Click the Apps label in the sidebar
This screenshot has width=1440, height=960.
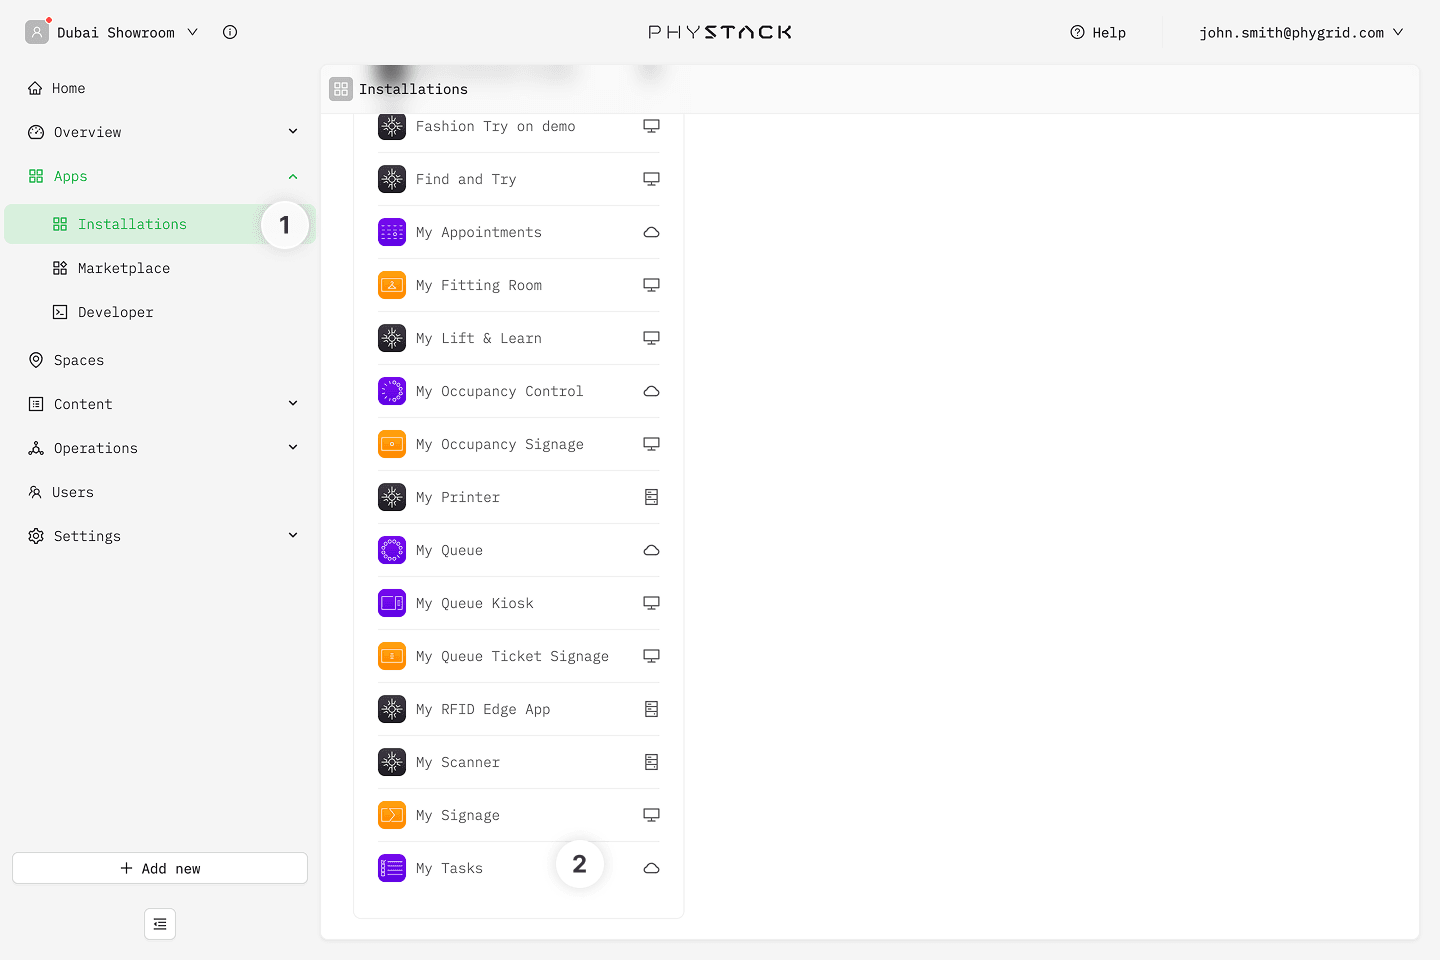[71, 176]
